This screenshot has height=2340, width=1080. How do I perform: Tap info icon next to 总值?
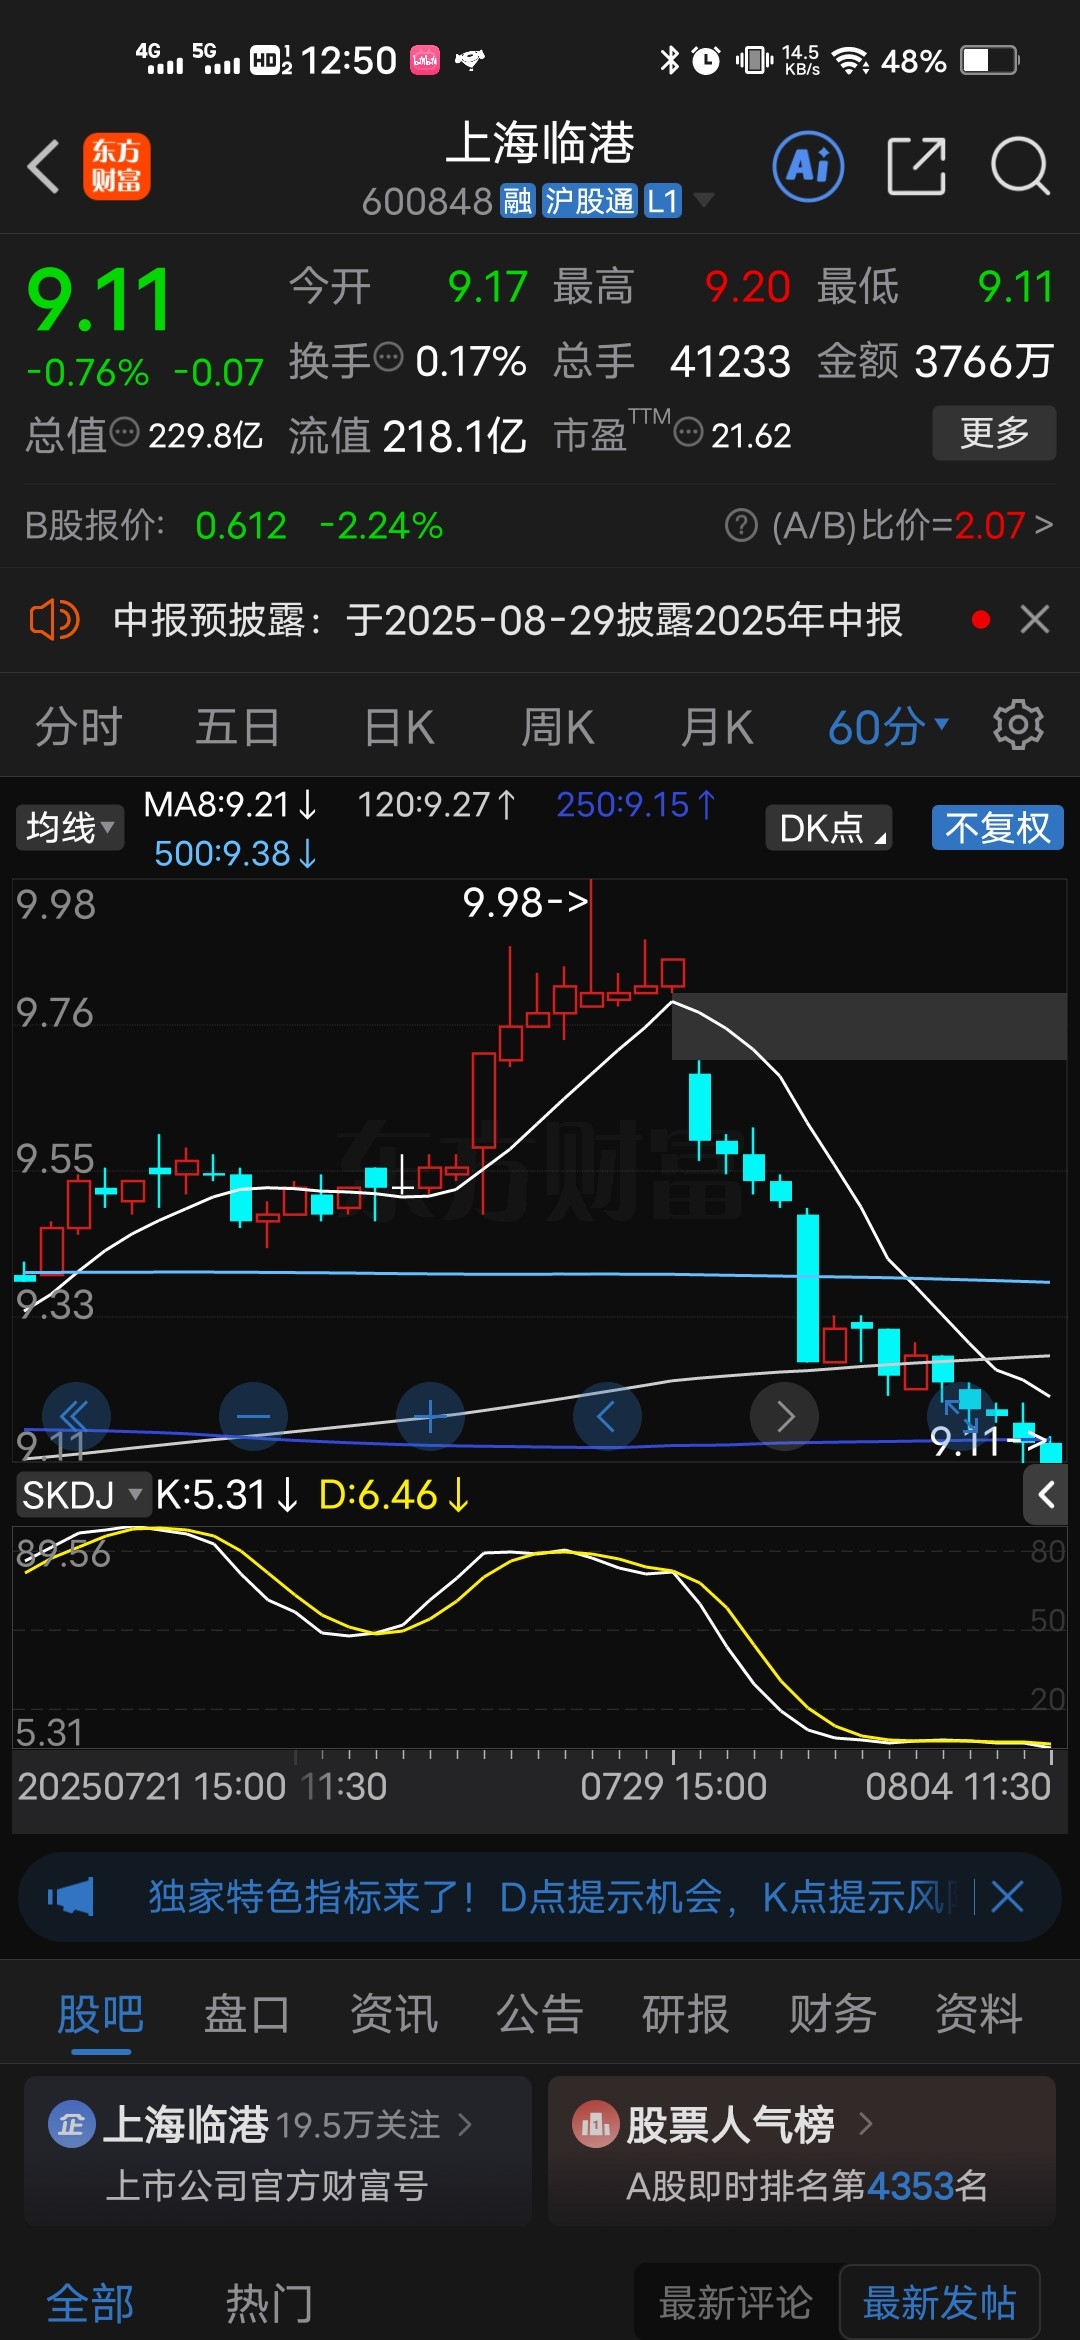pos(124,432)
